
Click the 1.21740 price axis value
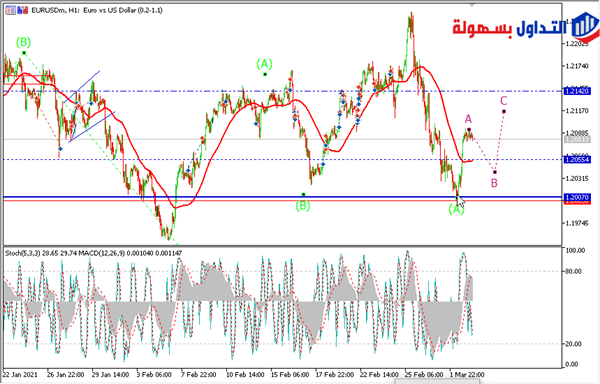pos(577,66)
